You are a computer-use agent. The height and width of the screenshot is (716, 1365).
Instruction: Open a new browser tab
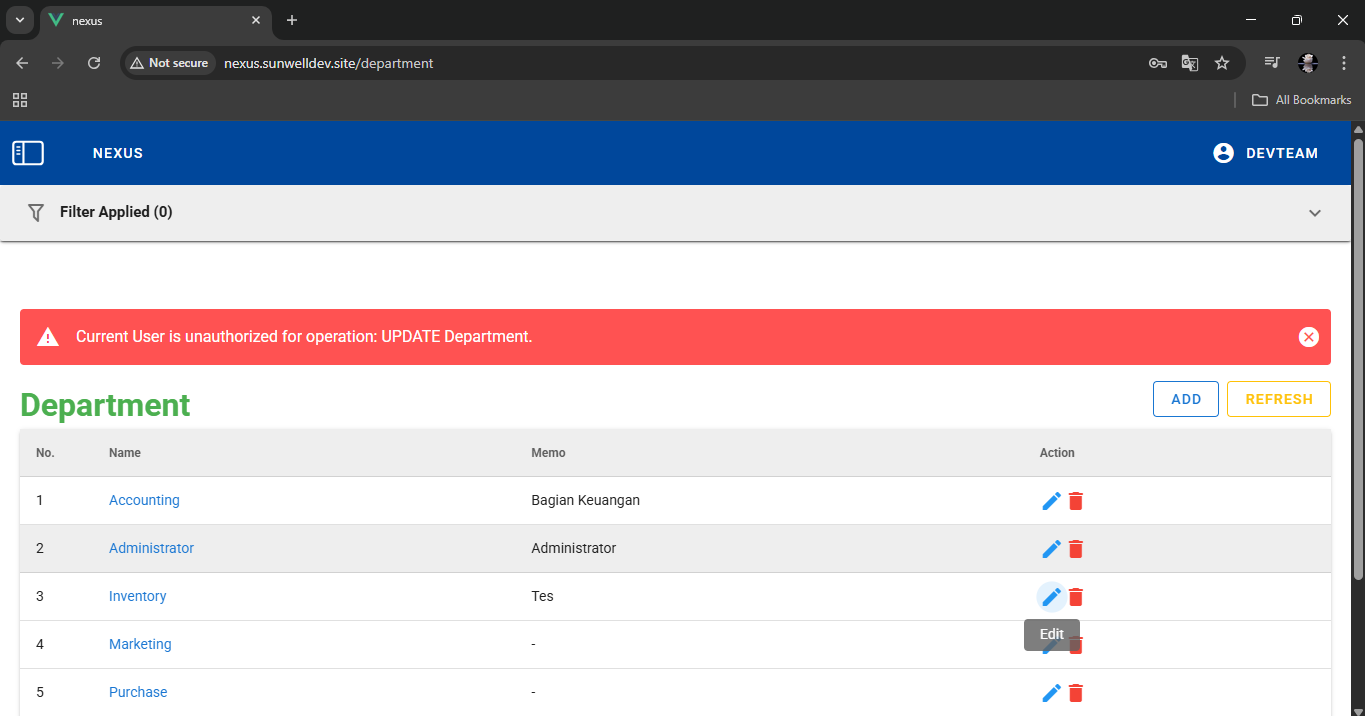point(292,20)
